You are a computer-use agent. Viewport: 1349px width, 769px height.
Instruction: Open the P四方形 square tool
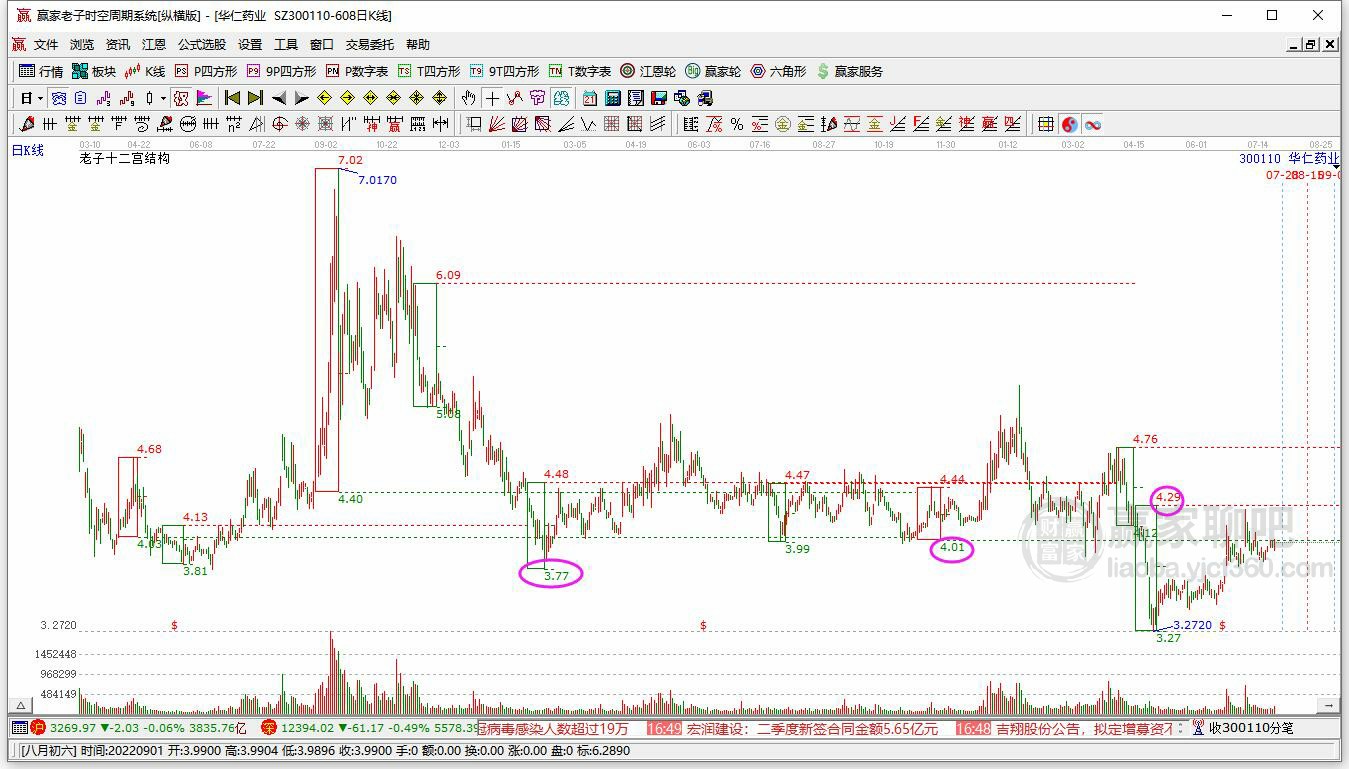[206, 71]
